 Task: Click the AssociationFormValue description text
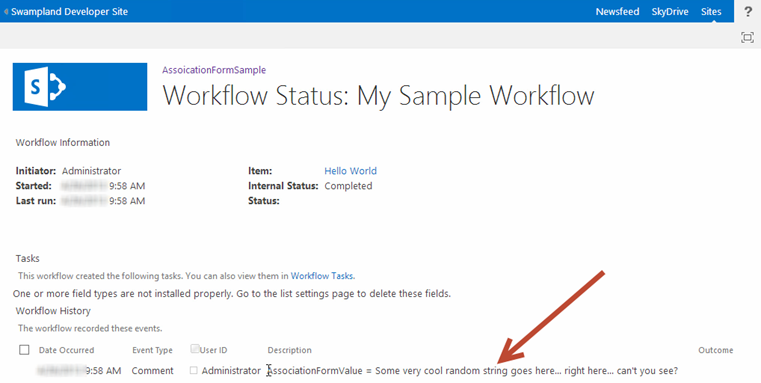[472, 371]
